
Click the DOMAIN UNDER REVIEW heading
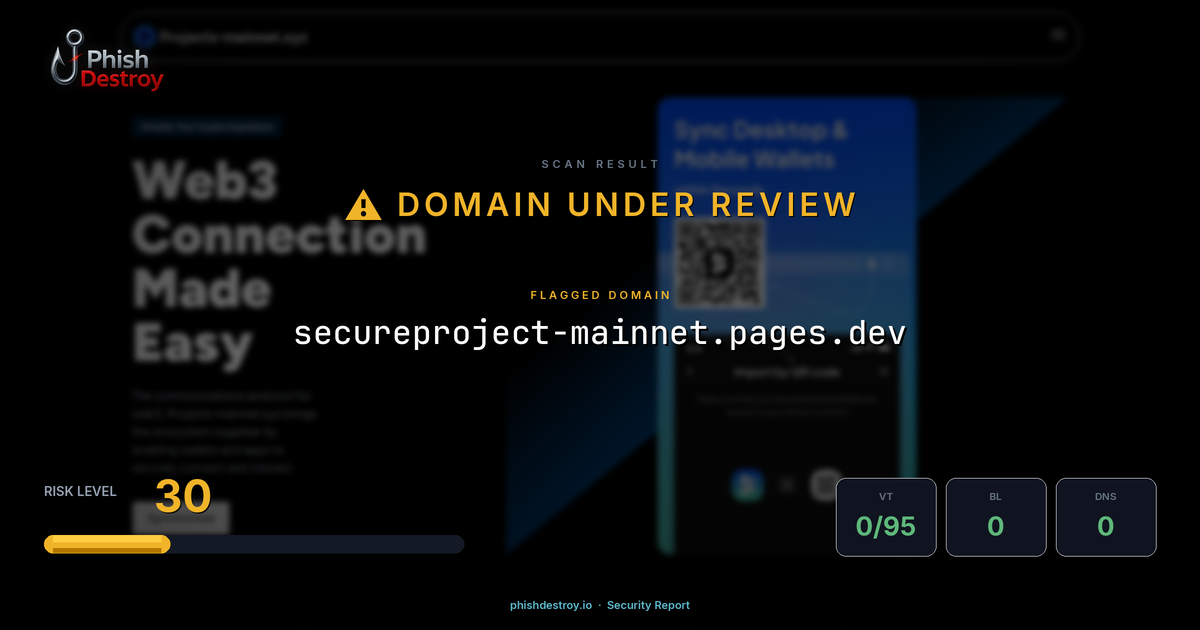click(627, 204)
